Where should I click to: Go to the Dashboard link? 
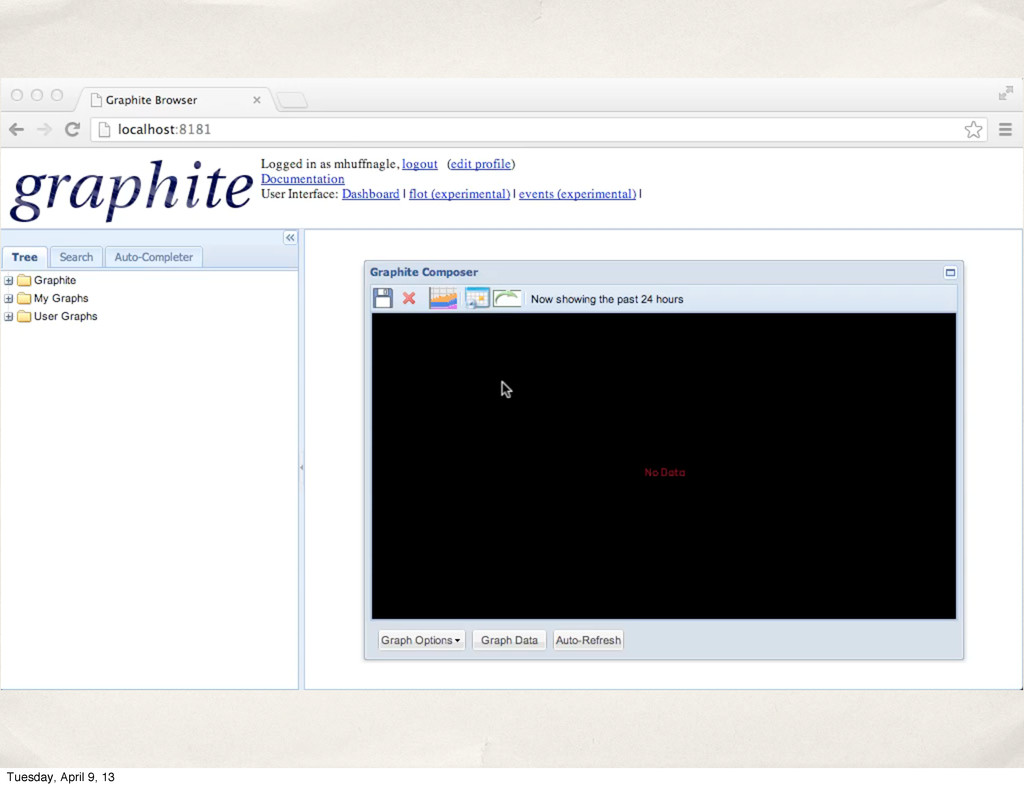tap(371, 194)
